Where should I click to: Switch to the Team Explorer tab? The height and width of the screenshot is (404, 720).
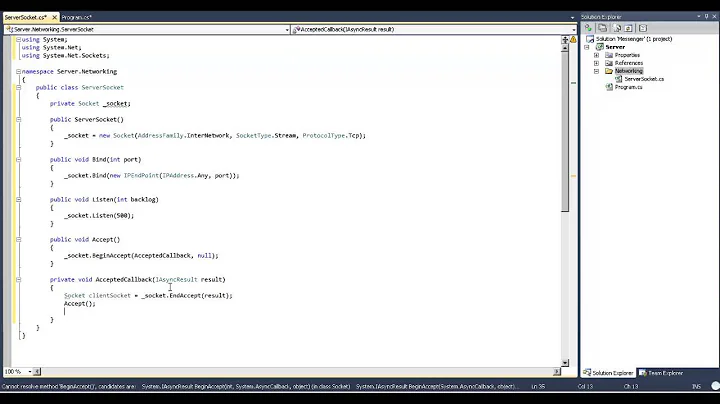click(x=661, y=373)
